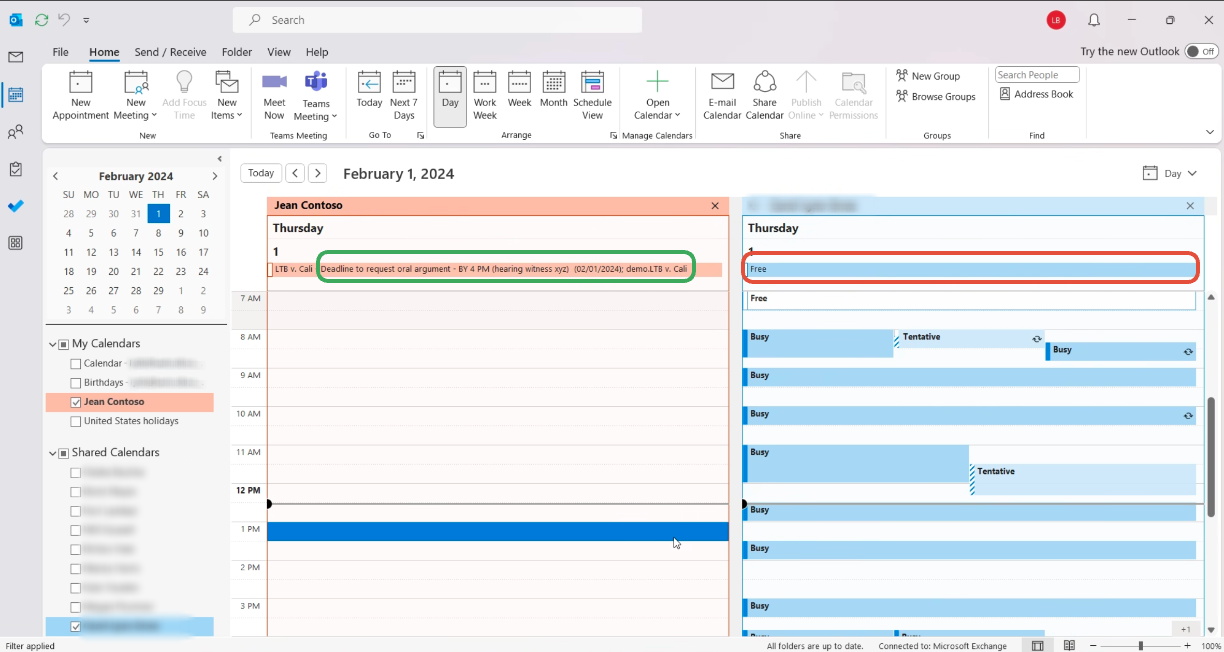This screenshot has width=1224, height=652.
Task: Click the notifications bell icon
Action: pos(1094,20)
